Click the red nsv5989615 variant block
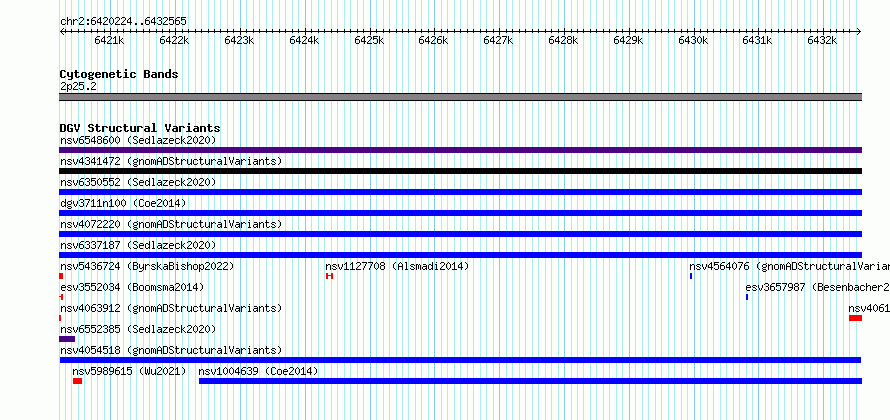 (77, 381)
